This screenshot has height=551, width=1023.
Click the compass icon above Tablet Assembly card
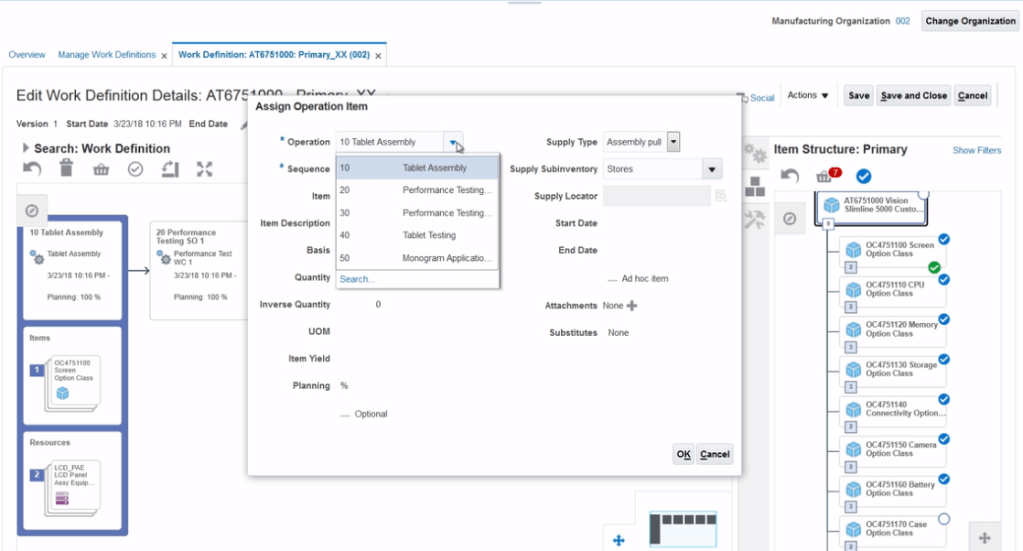coord(32,210)
